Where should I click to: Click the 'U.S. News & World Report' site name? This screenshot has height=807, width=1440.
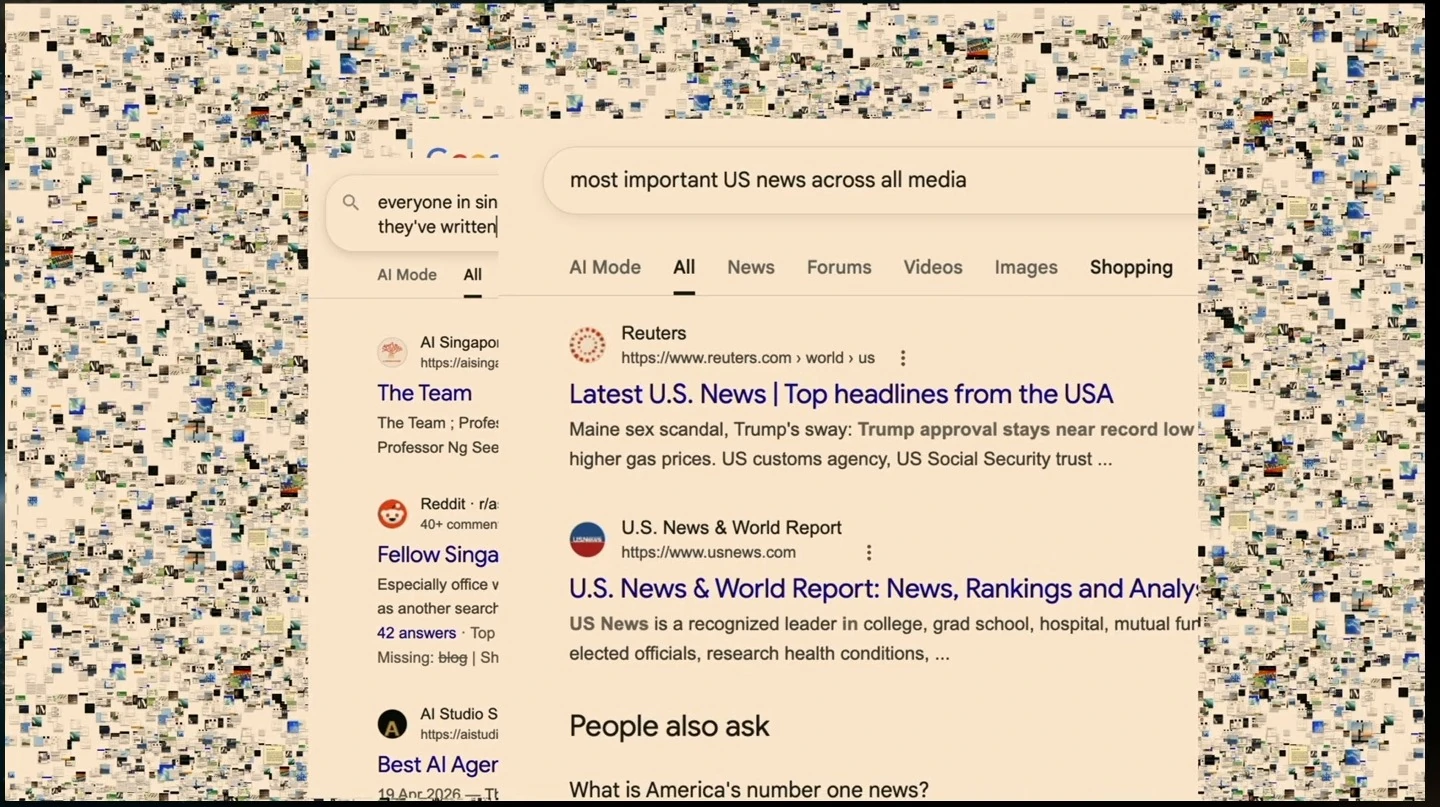(731, 528)
